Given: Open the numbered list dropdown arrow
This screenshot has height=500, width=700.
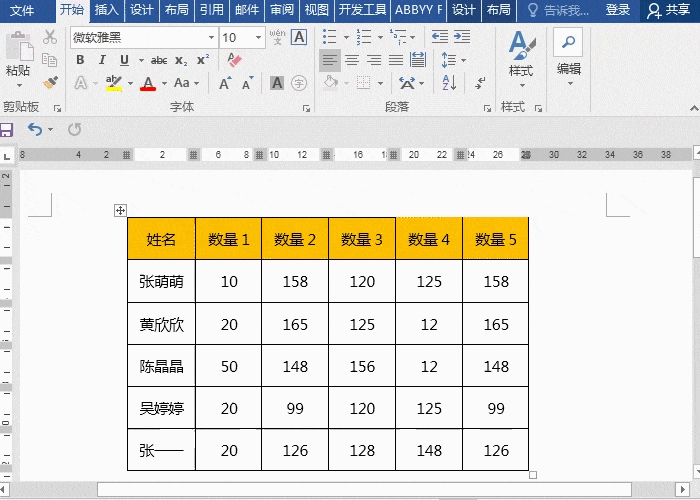Looking at the screenshot, I should click(x=380, y=38).
